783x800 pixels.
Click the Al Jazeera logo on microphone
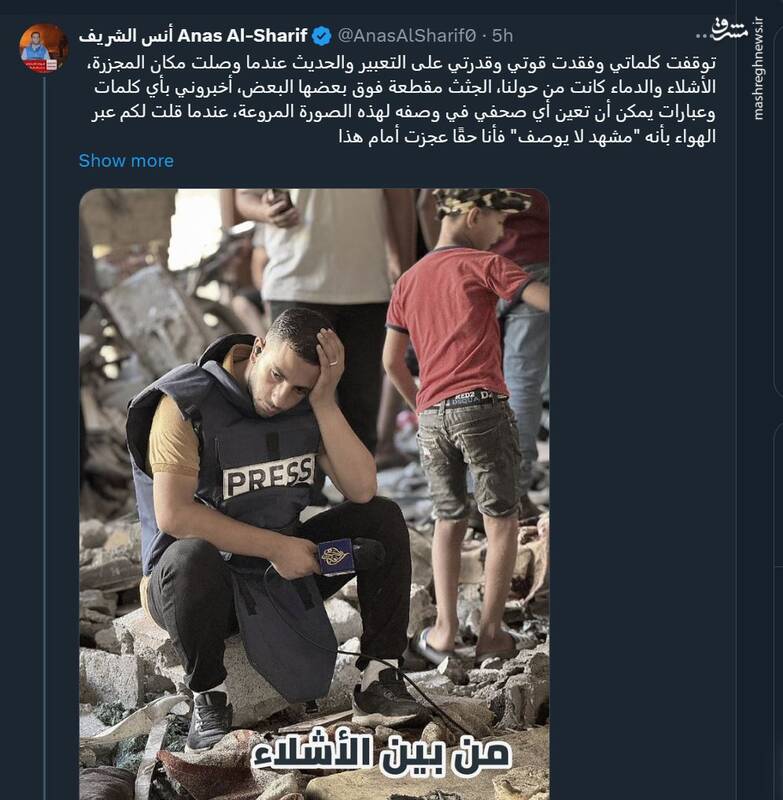(x=336, y=556)
